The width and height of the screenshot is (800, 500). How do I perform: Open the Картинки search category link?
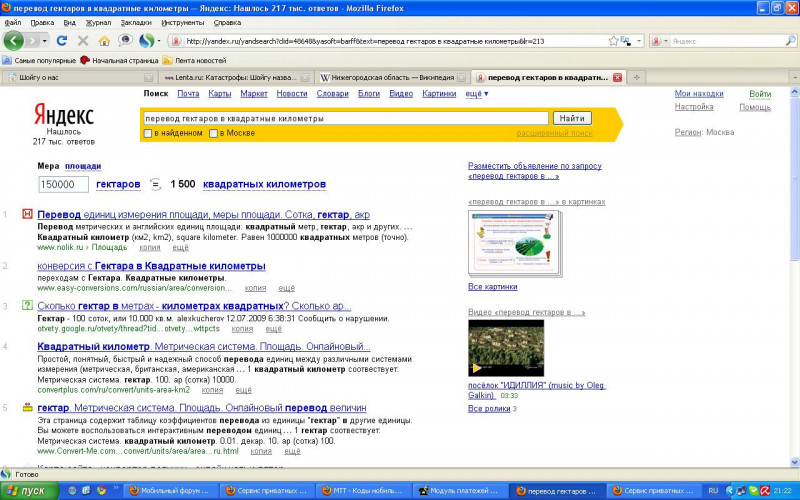point(439,94)
